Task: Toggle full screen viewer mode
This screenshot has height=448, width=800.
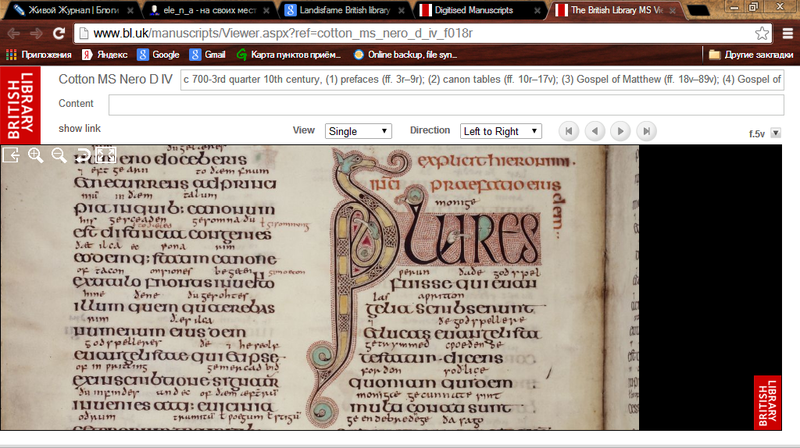Action: 106,155
